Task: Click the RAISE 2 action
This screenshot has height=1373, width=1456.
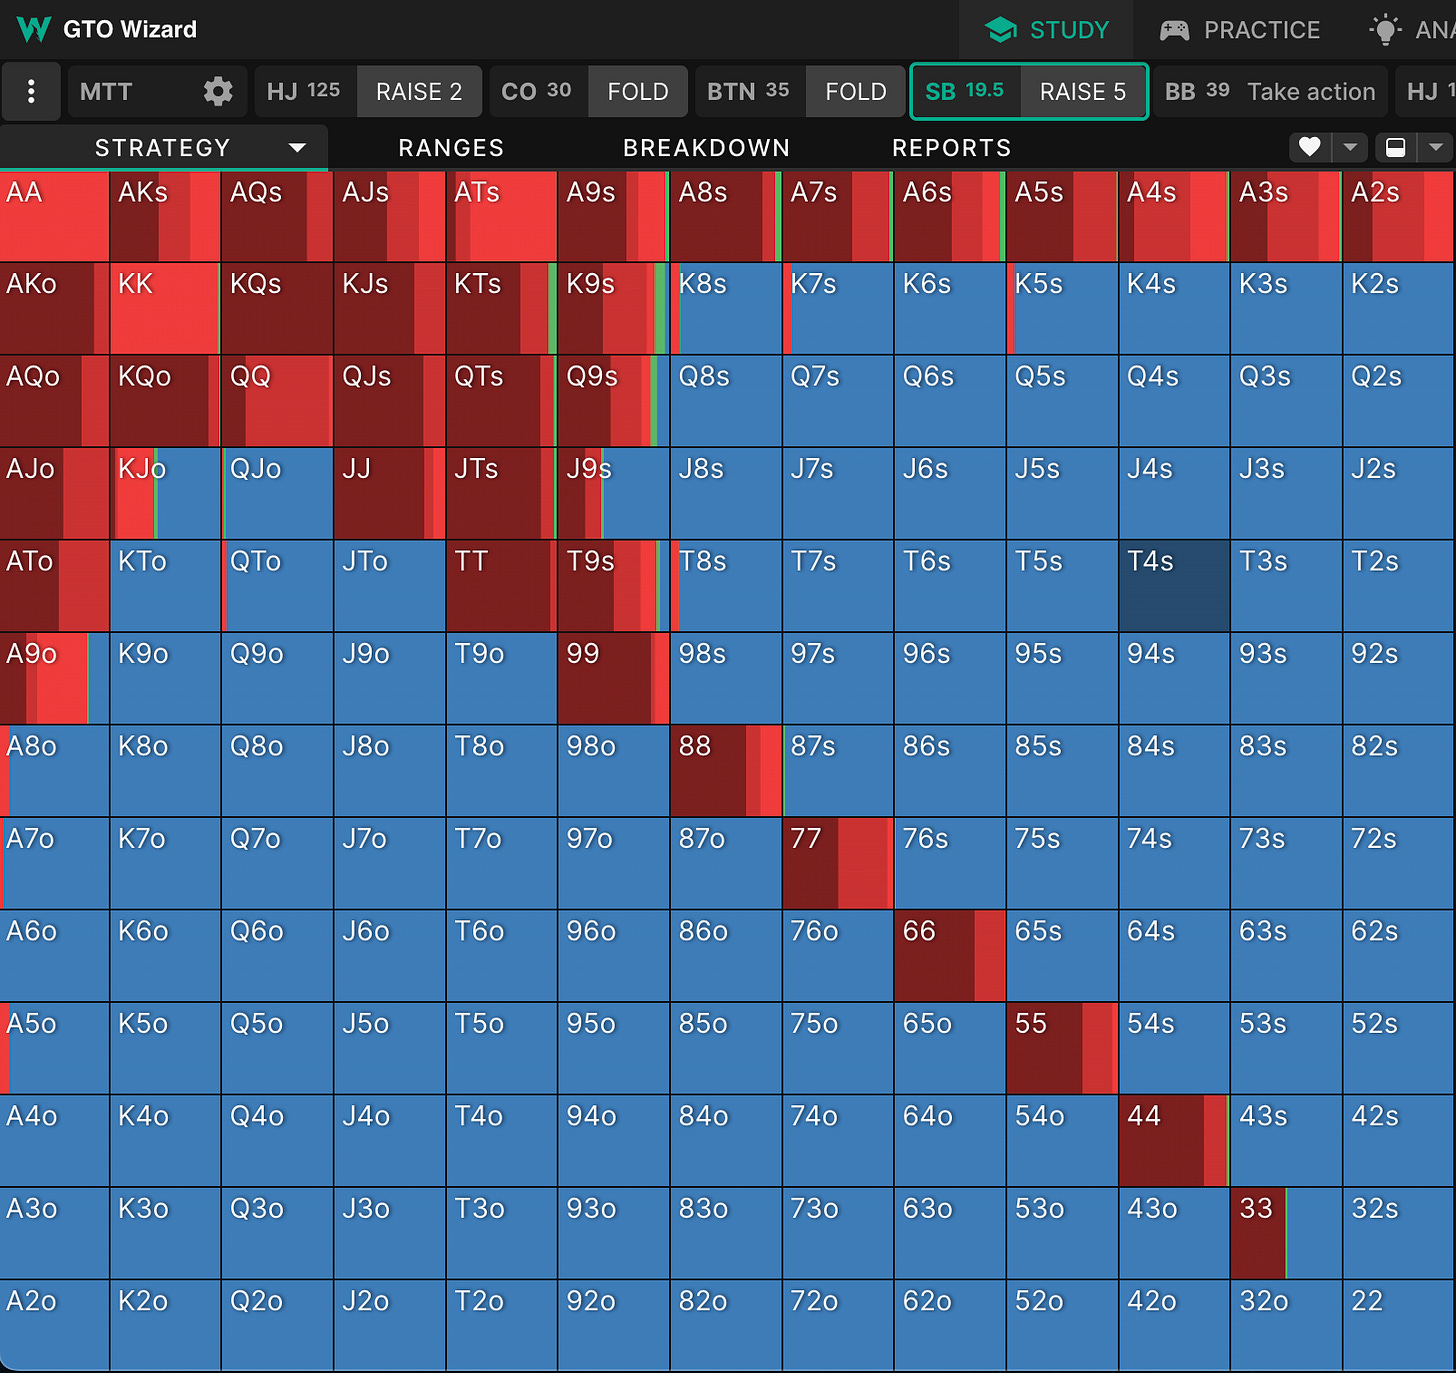Action: click(419, 92)
